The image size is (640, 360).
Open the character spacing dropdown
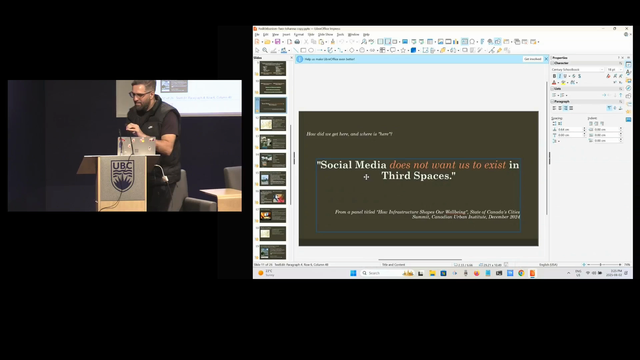point(577,82)
